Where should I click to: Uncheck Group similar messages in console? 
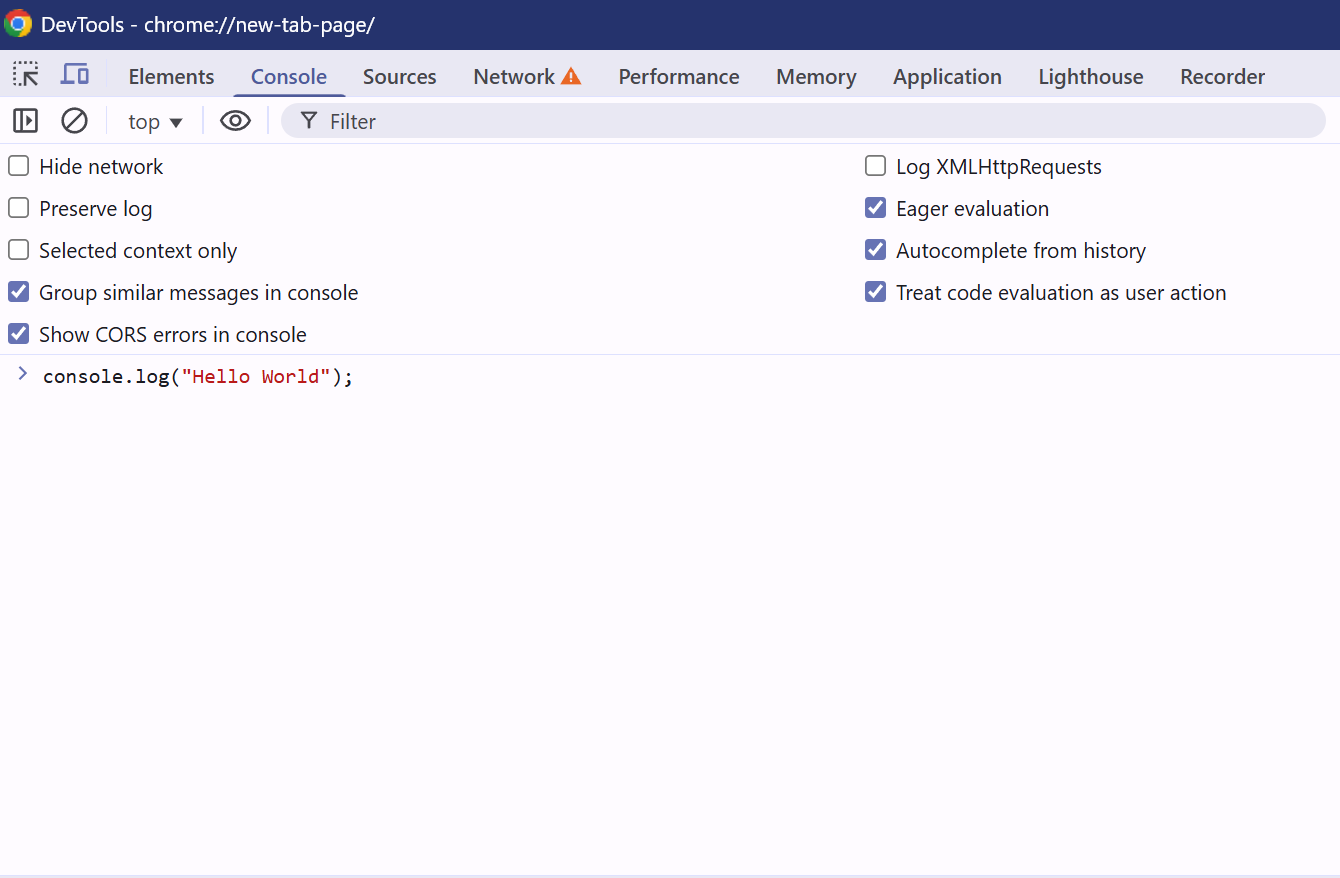click(19, 292)
